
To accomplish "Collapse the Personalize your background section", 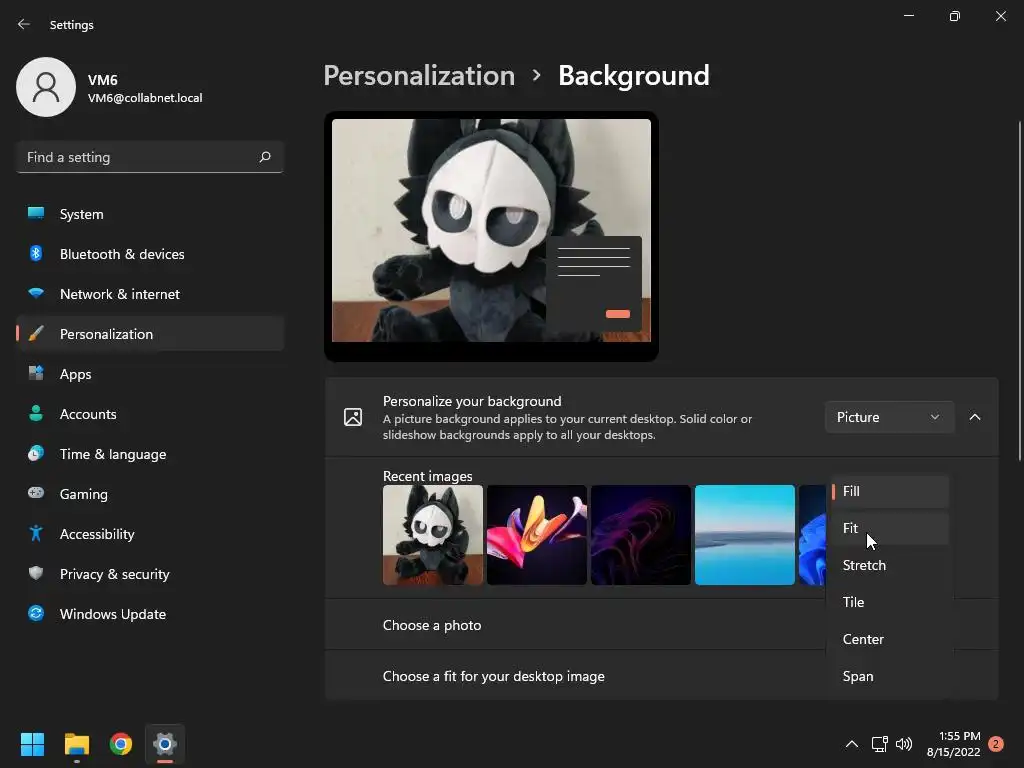I will pyautogui.click(x=974, y=417).
